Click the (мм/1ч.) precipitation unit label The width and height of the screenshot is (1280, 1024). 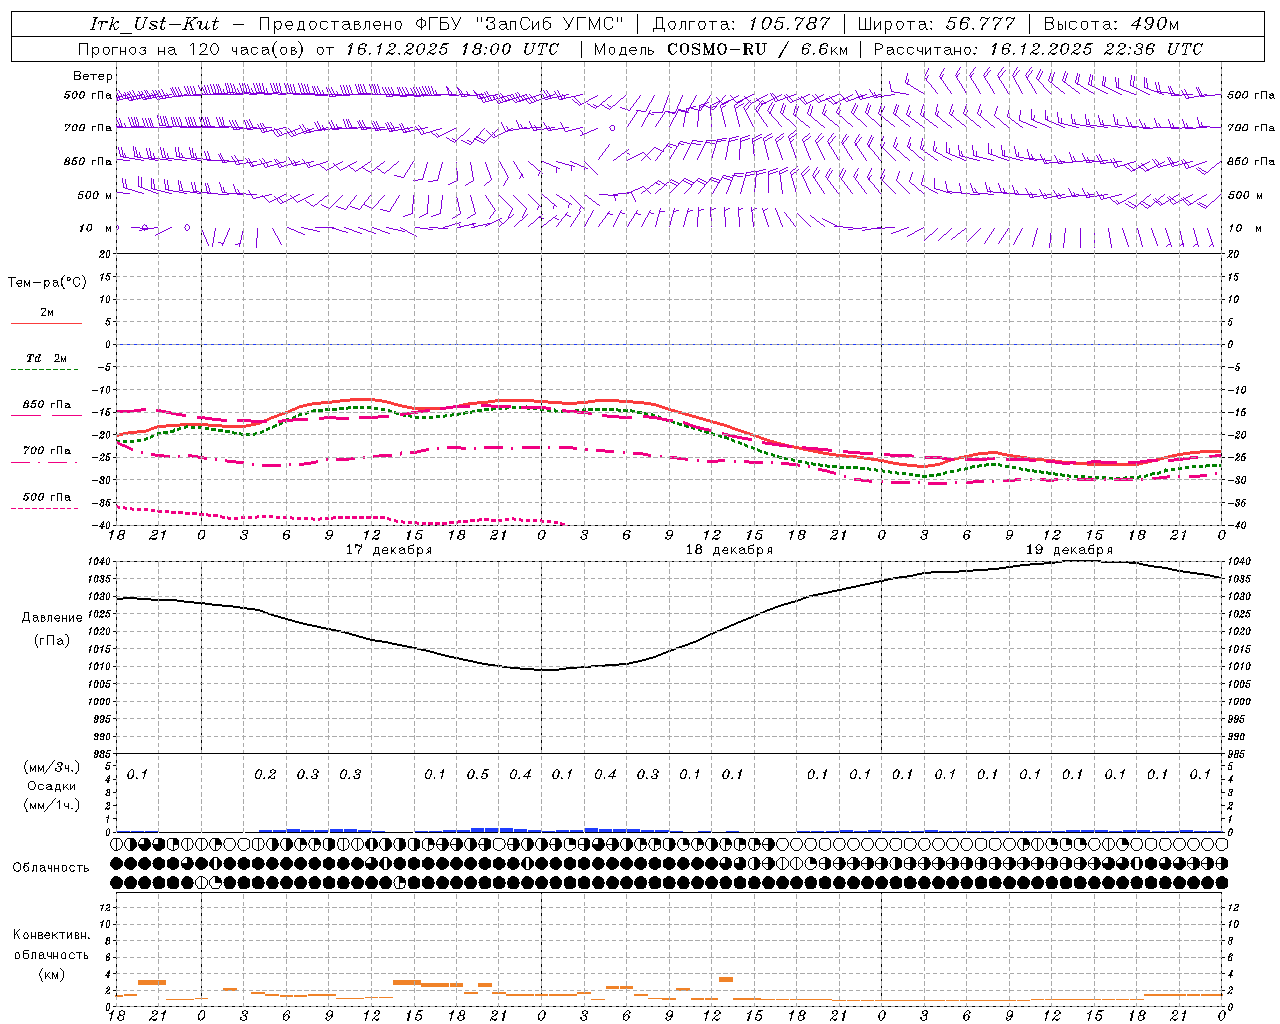click(x=52, y=805)
